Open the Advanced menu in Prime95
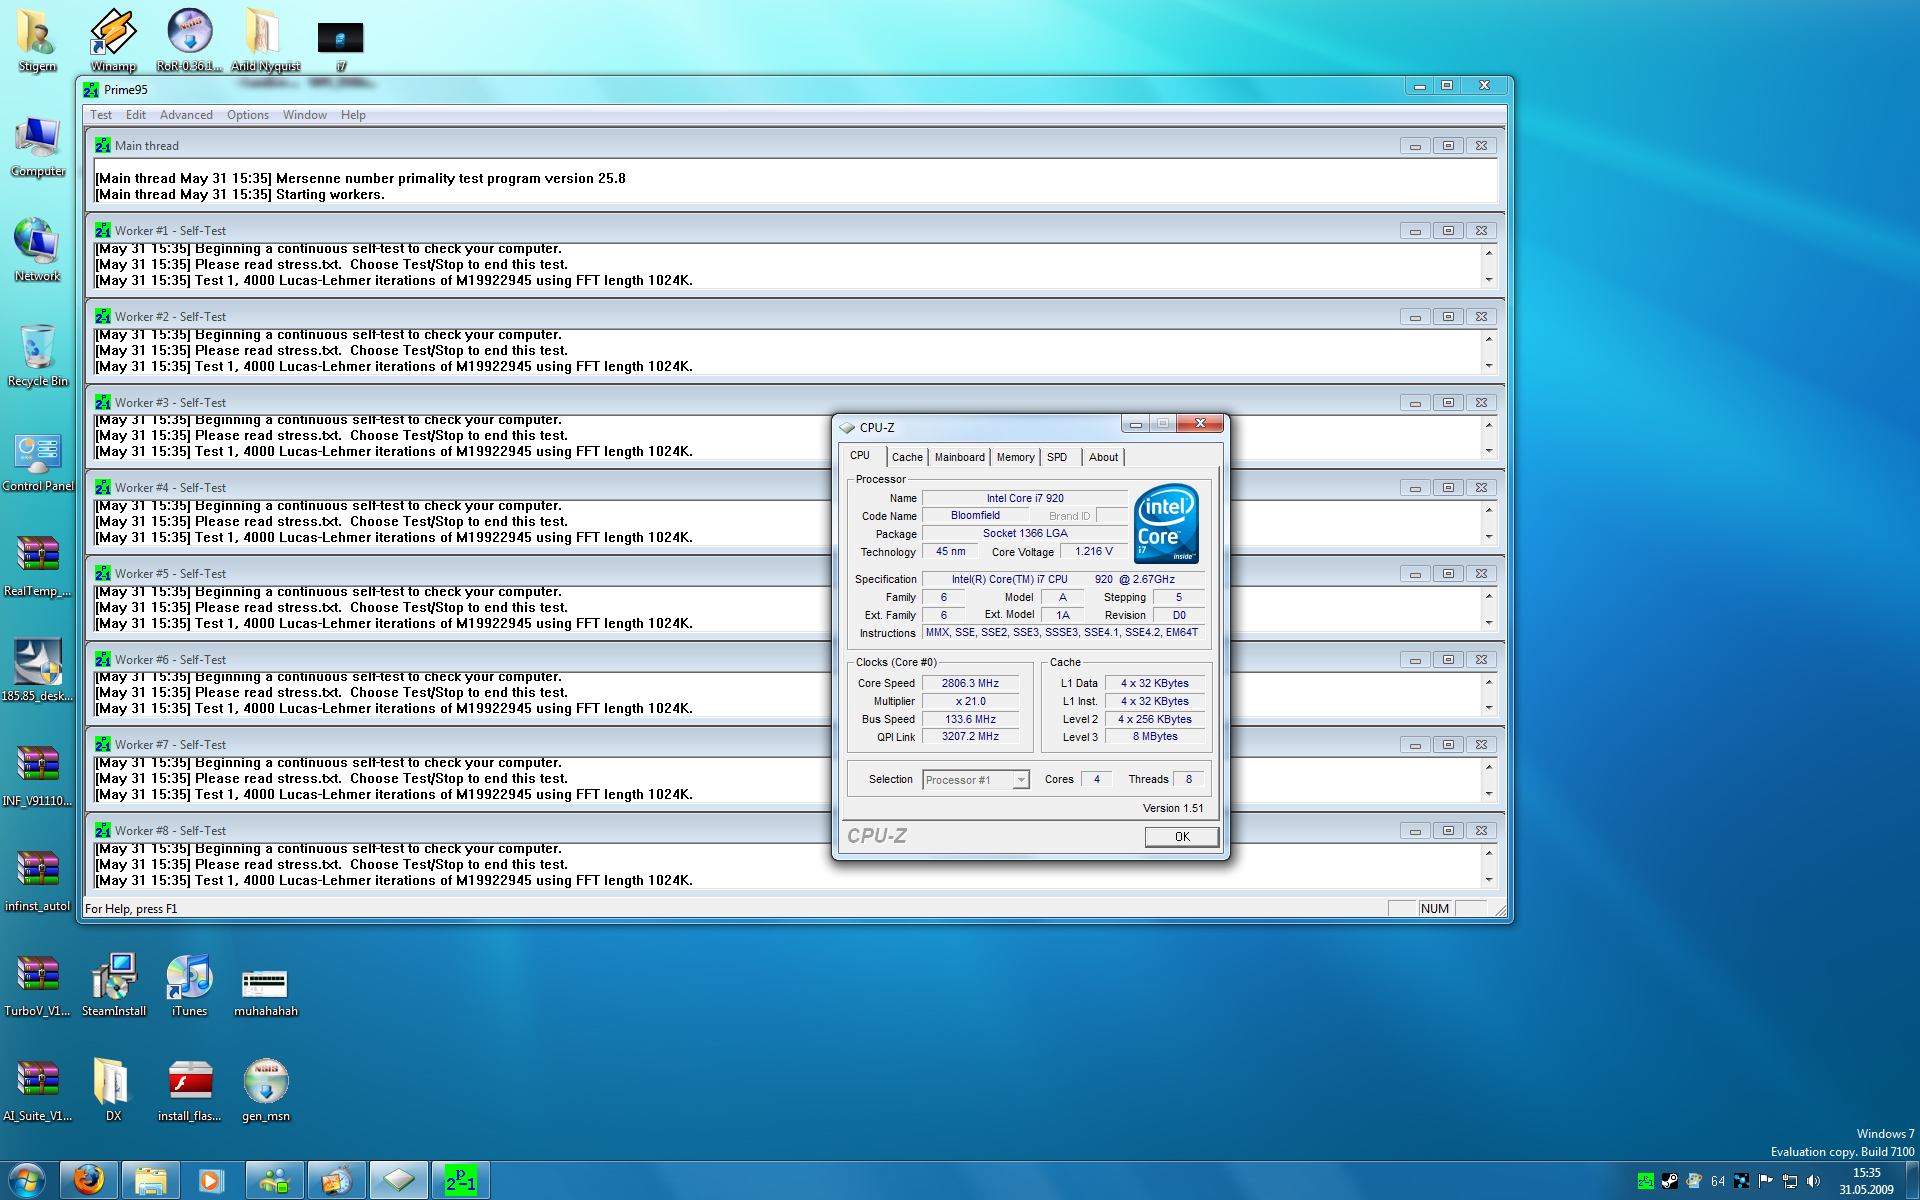 pos(186,115)
